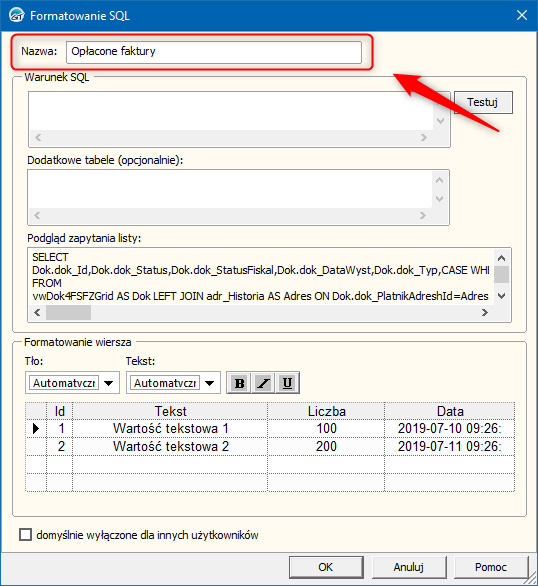Select row with Wartość tekstowa 2
This screenshot has height=586, width=538.
(x=270, y=446)
